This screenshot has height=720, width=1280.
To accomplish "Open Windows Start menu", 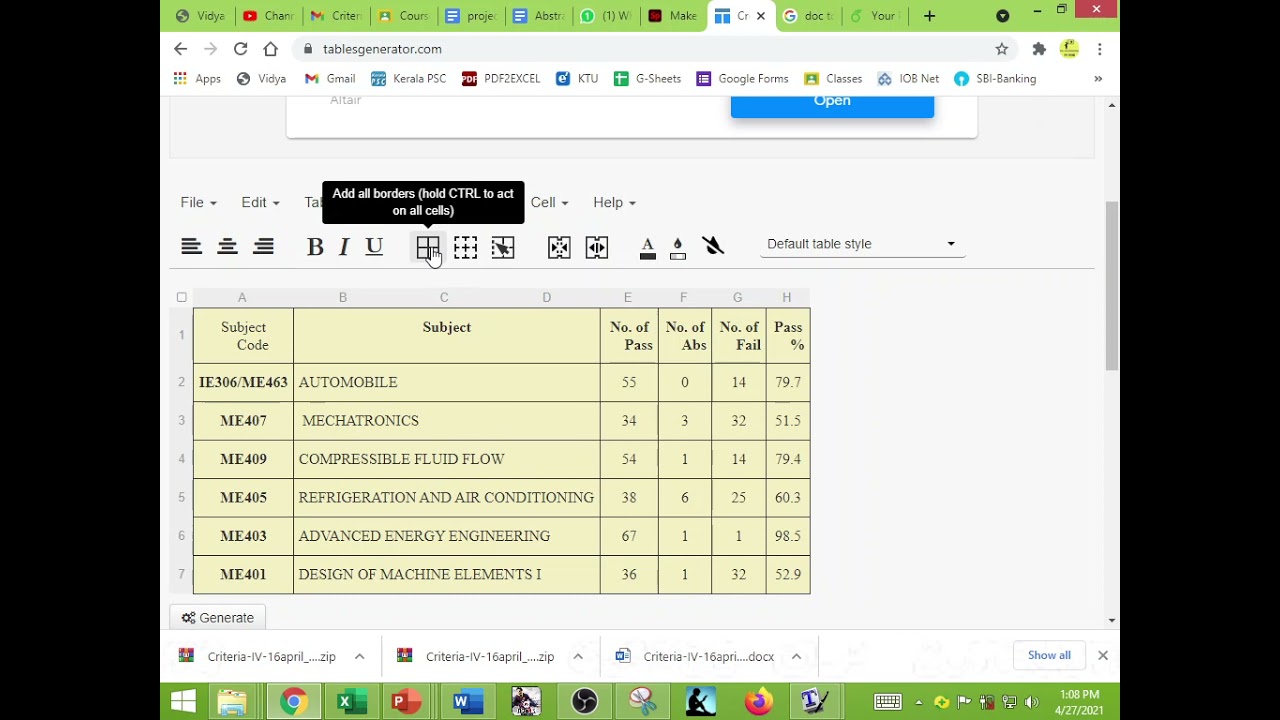I will pos(183,702).
